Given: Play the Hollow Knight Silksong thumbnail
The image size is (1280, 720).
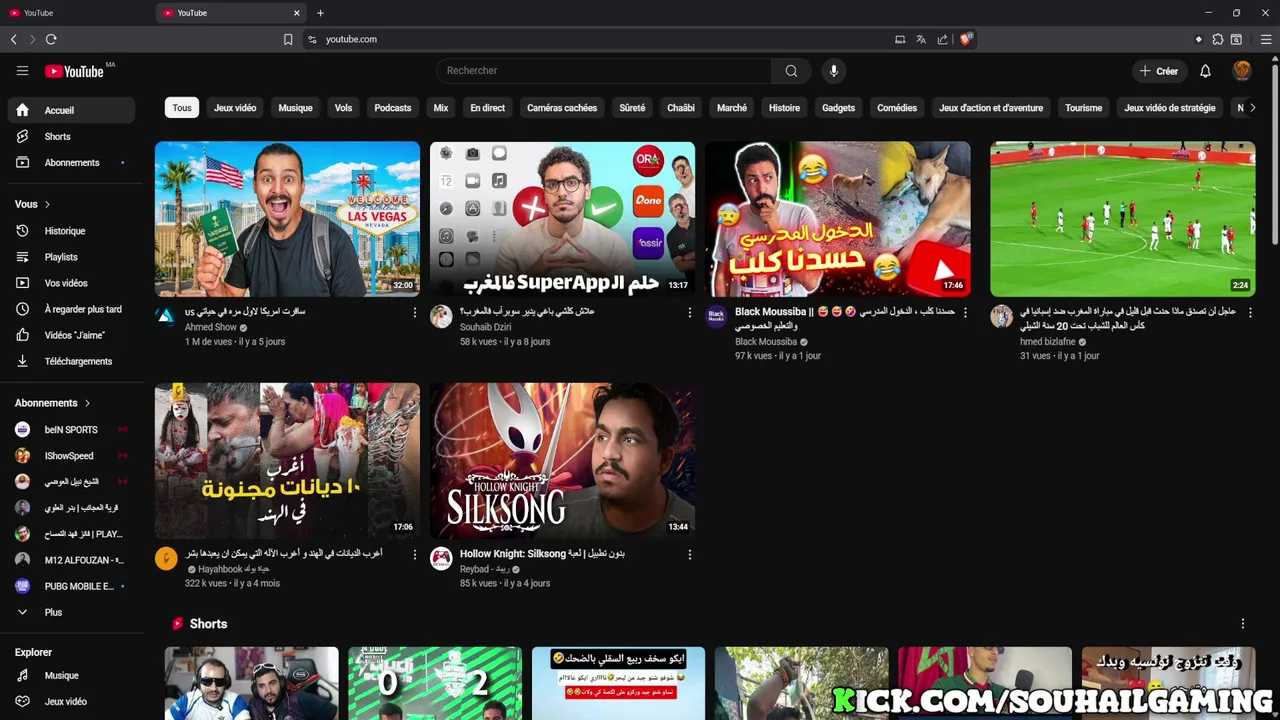Looking at the screenshot, I should pyautogui.click(x=562, y=460).
